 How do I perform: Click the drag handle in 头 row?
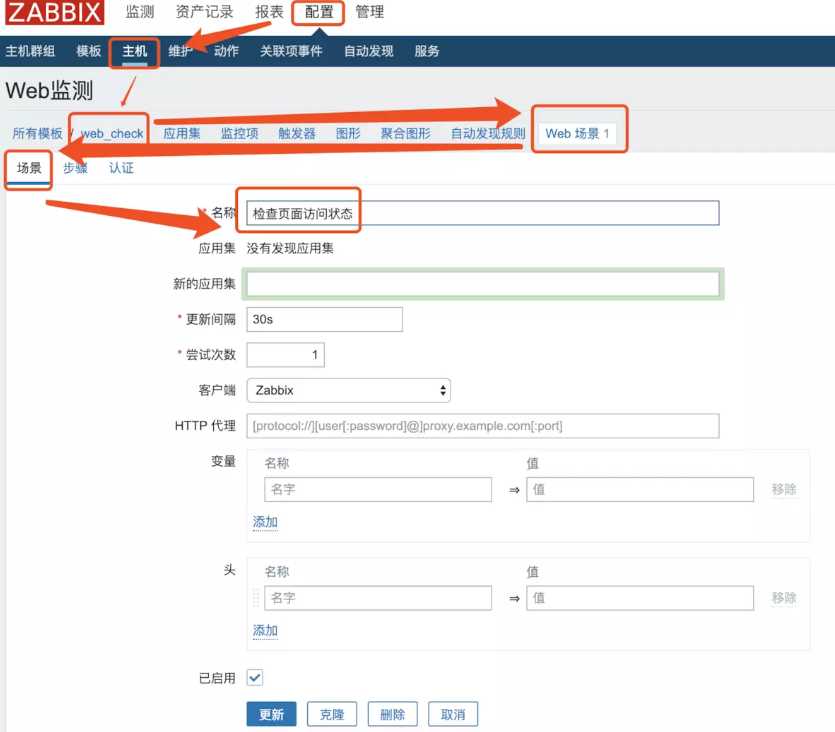[x=256, y=598]
